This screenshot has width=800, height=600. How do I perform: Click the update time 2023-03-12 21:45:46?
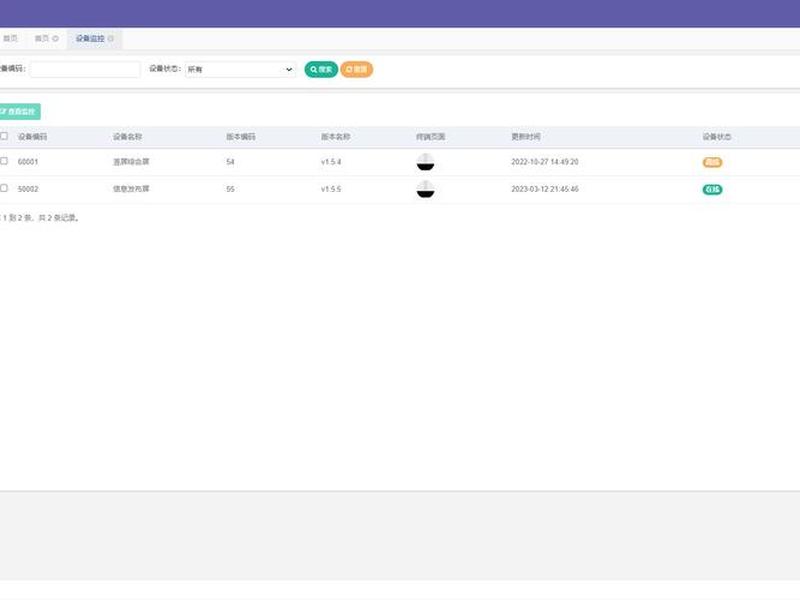[545, 189]
